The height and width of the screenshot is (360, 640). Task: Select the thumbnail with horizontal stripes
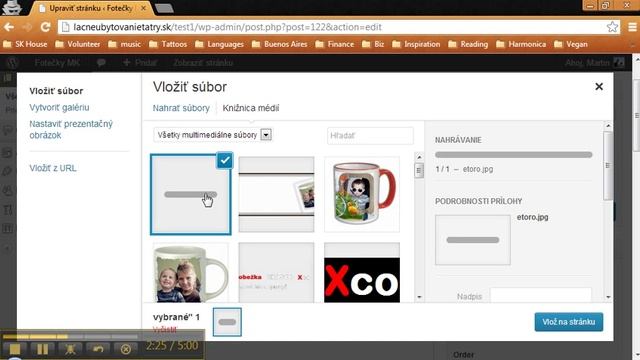click(276, 194)
